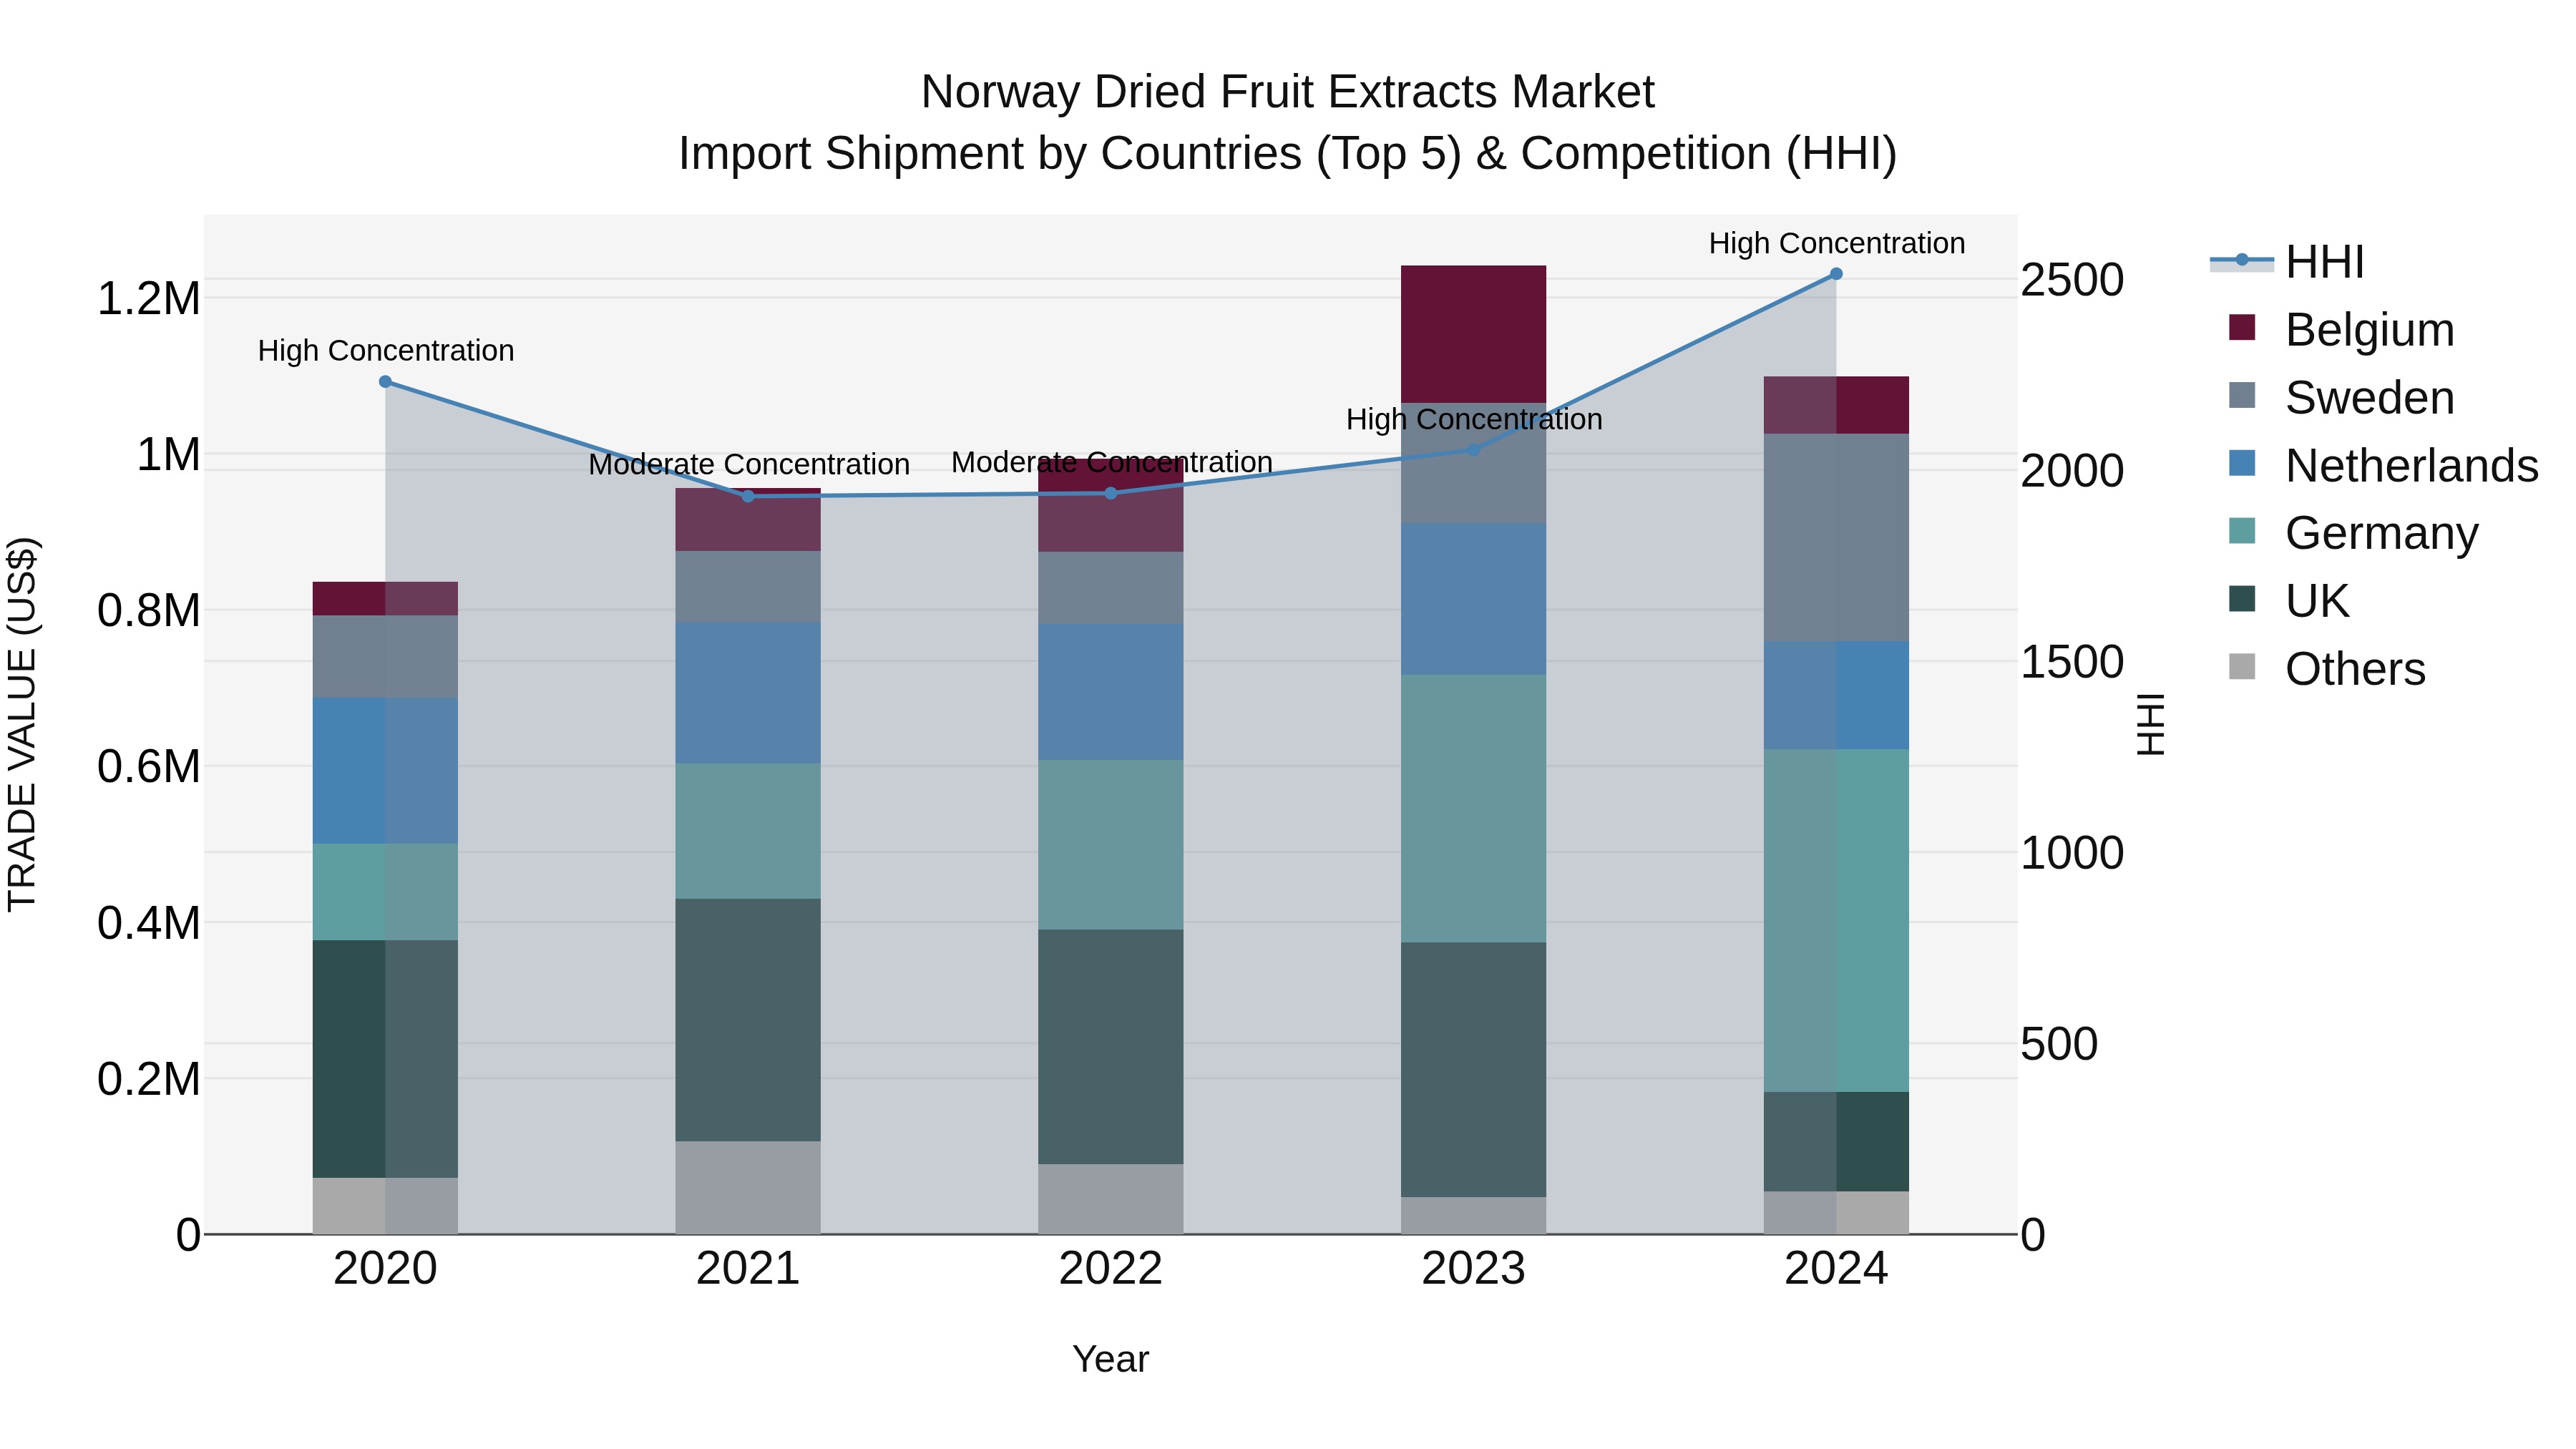The width and height of the screenshot is (2576, 1449).
Task: Click the 2022 x-axis label
Action: pos(1110,1269)
